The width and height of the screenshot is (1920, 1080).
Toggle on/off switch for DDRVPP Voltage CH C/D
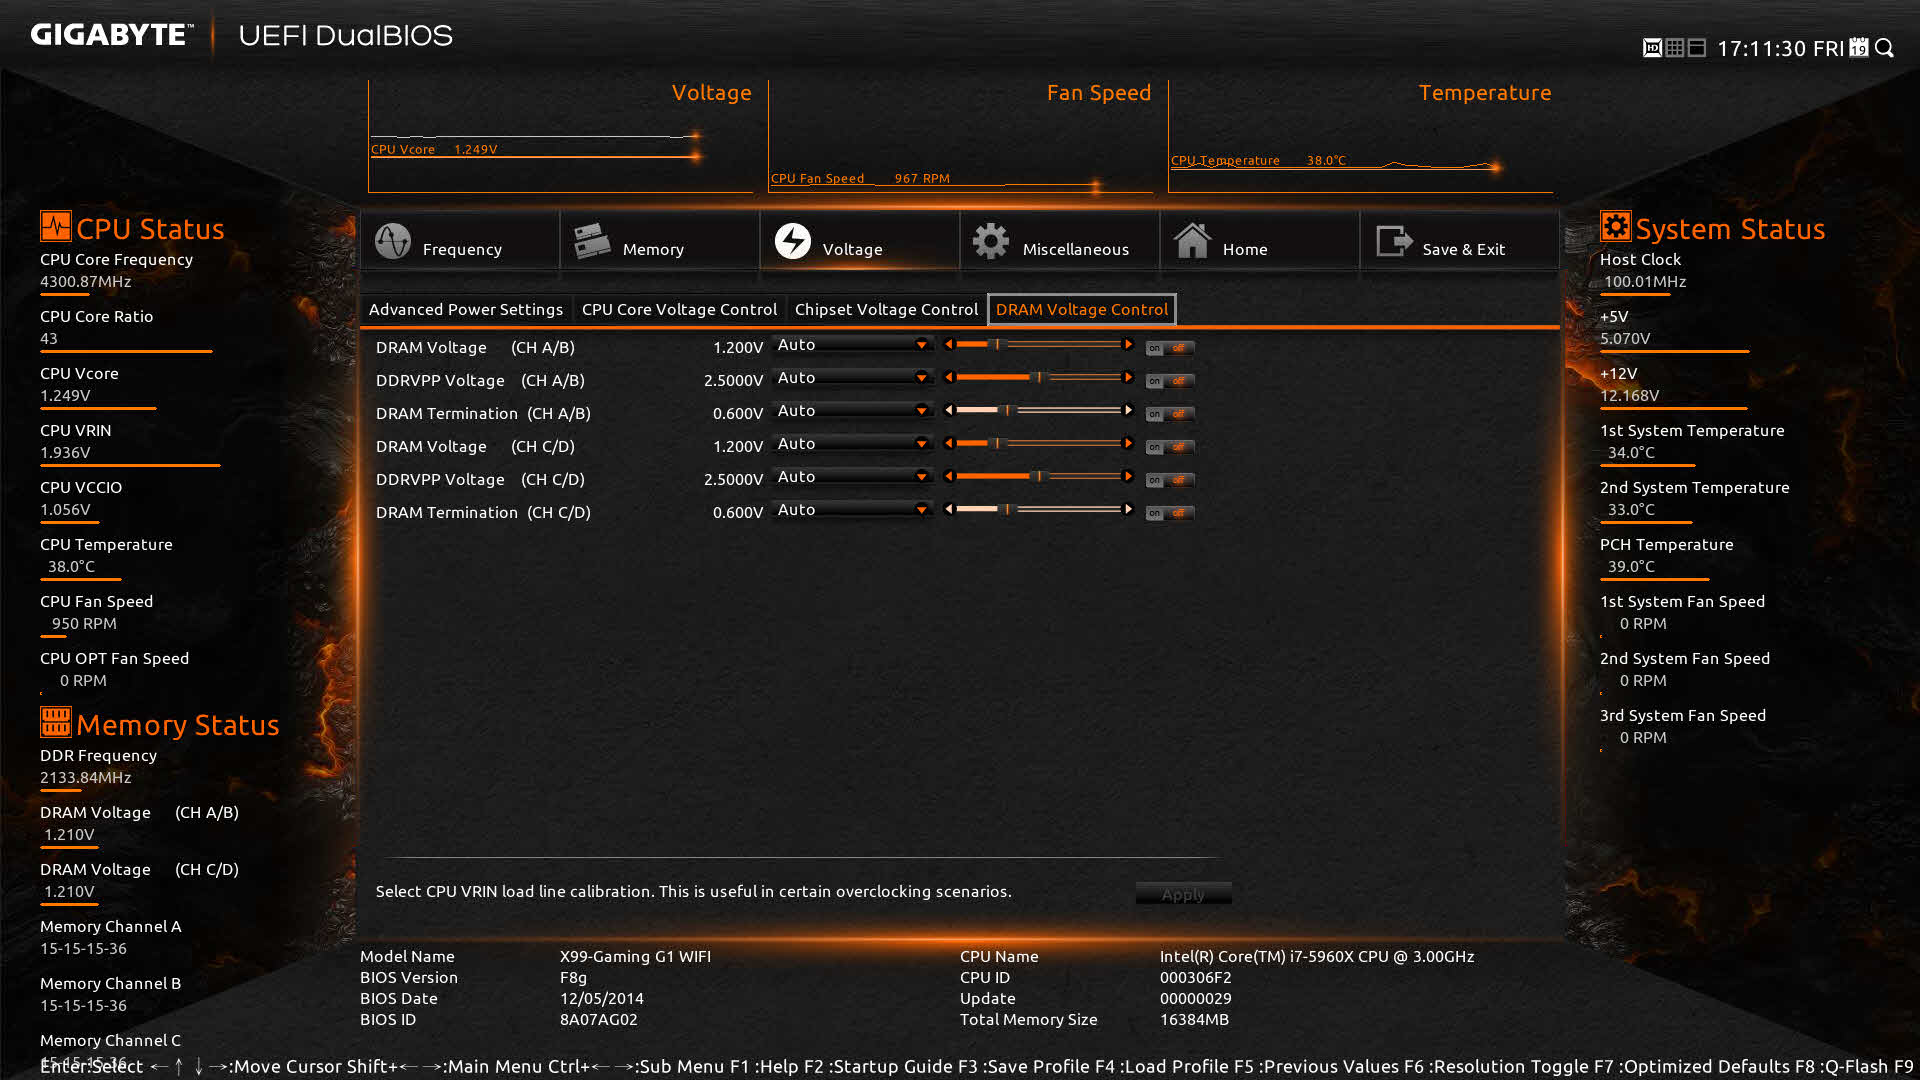pos(1169,480)
